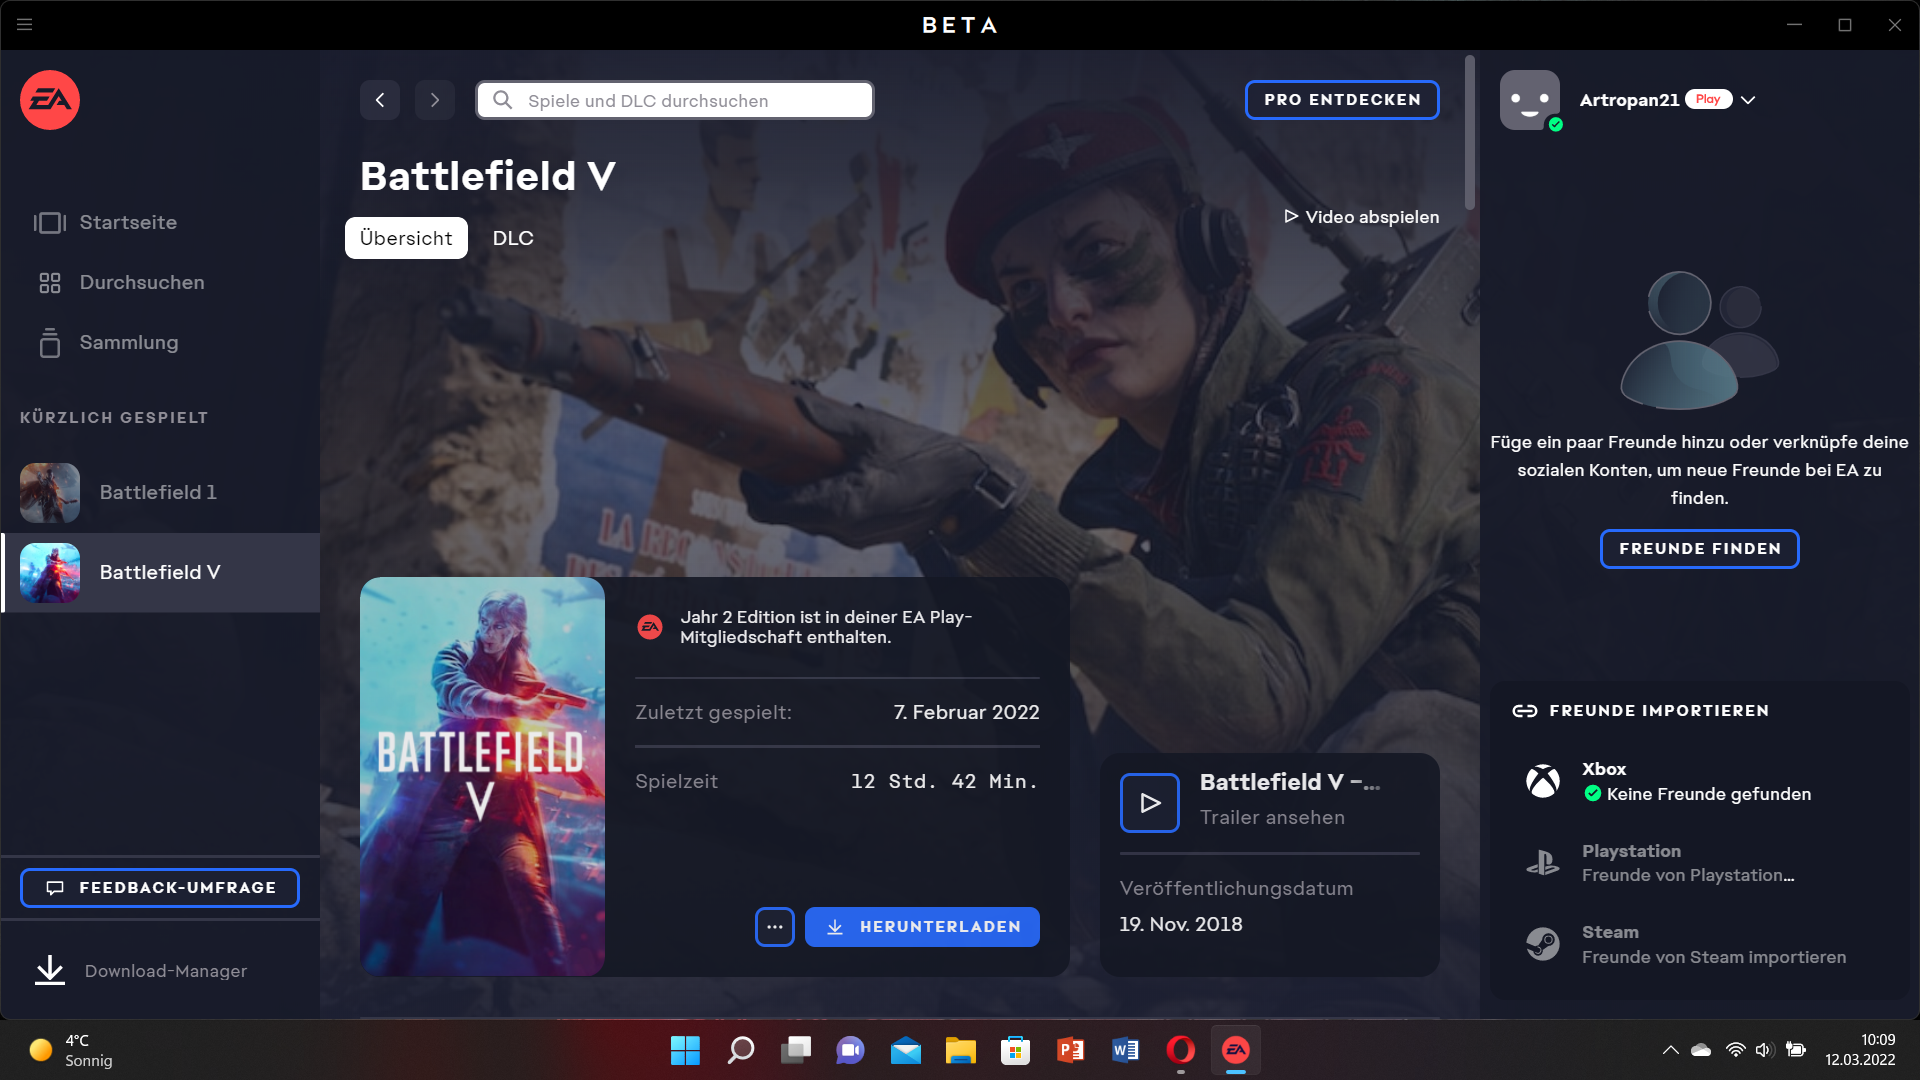Click the Pro entdecken button

click(1342, 100)
